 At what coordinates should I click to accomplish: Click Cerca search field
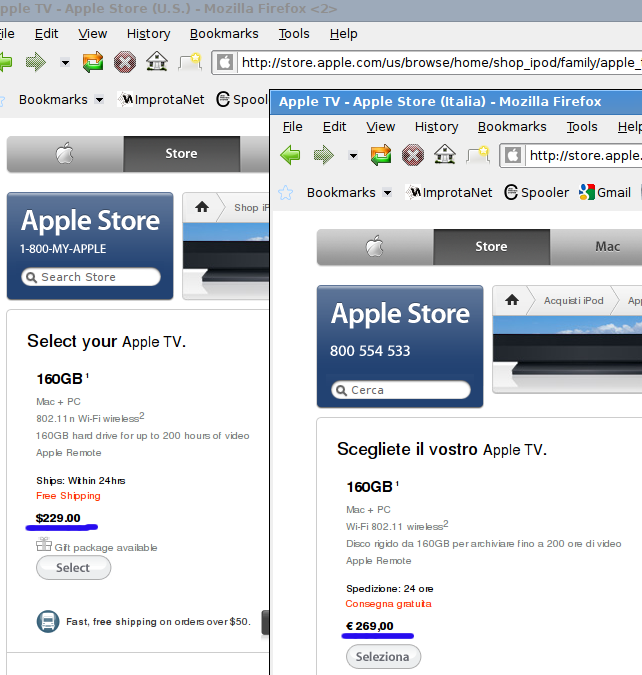401,390
